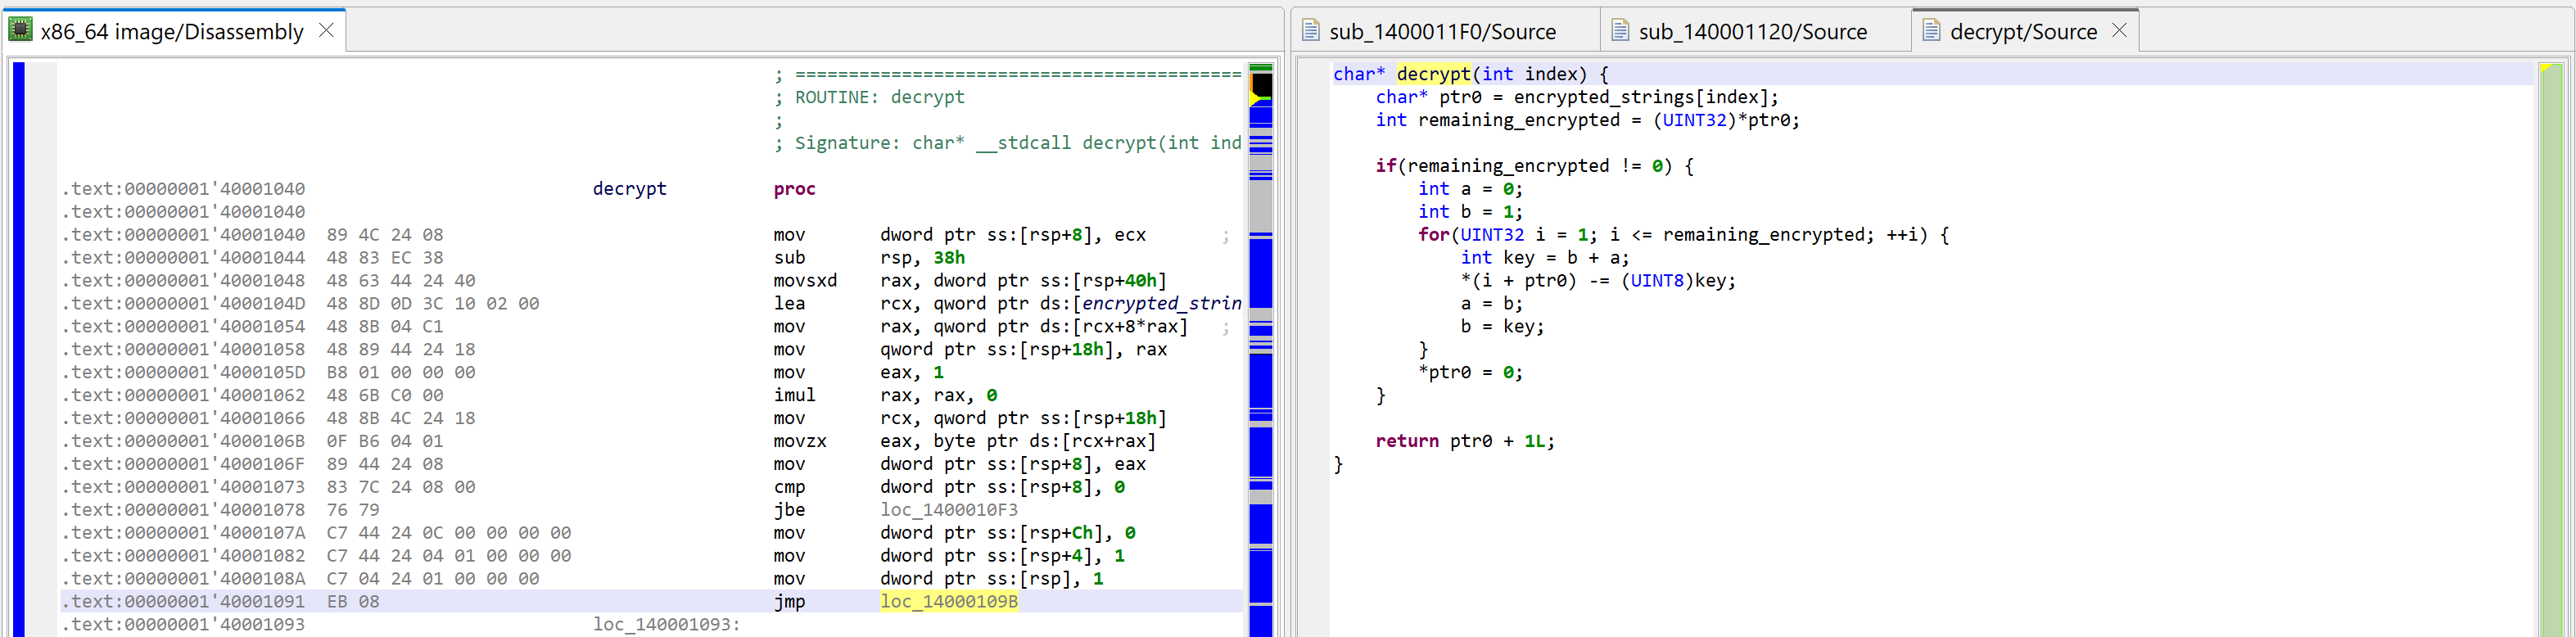Click the document icon on sub_140001120/Source tab
Image resolution: width=2576 pixels, height=637 pixels.
click(1621, 31)
